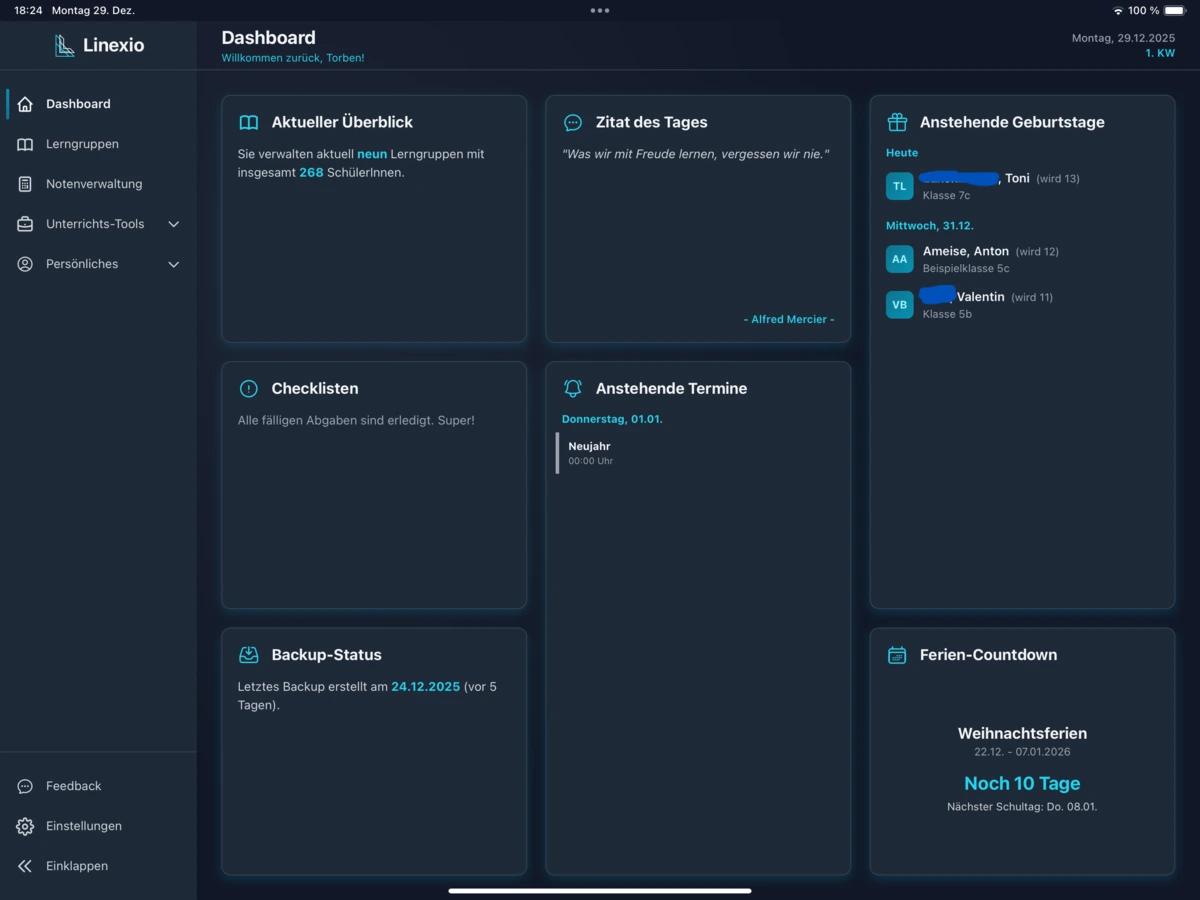Screen dimensions: 1200x900
Task: Click the three-dot multitasking menu at top
Action: [600, 11]
